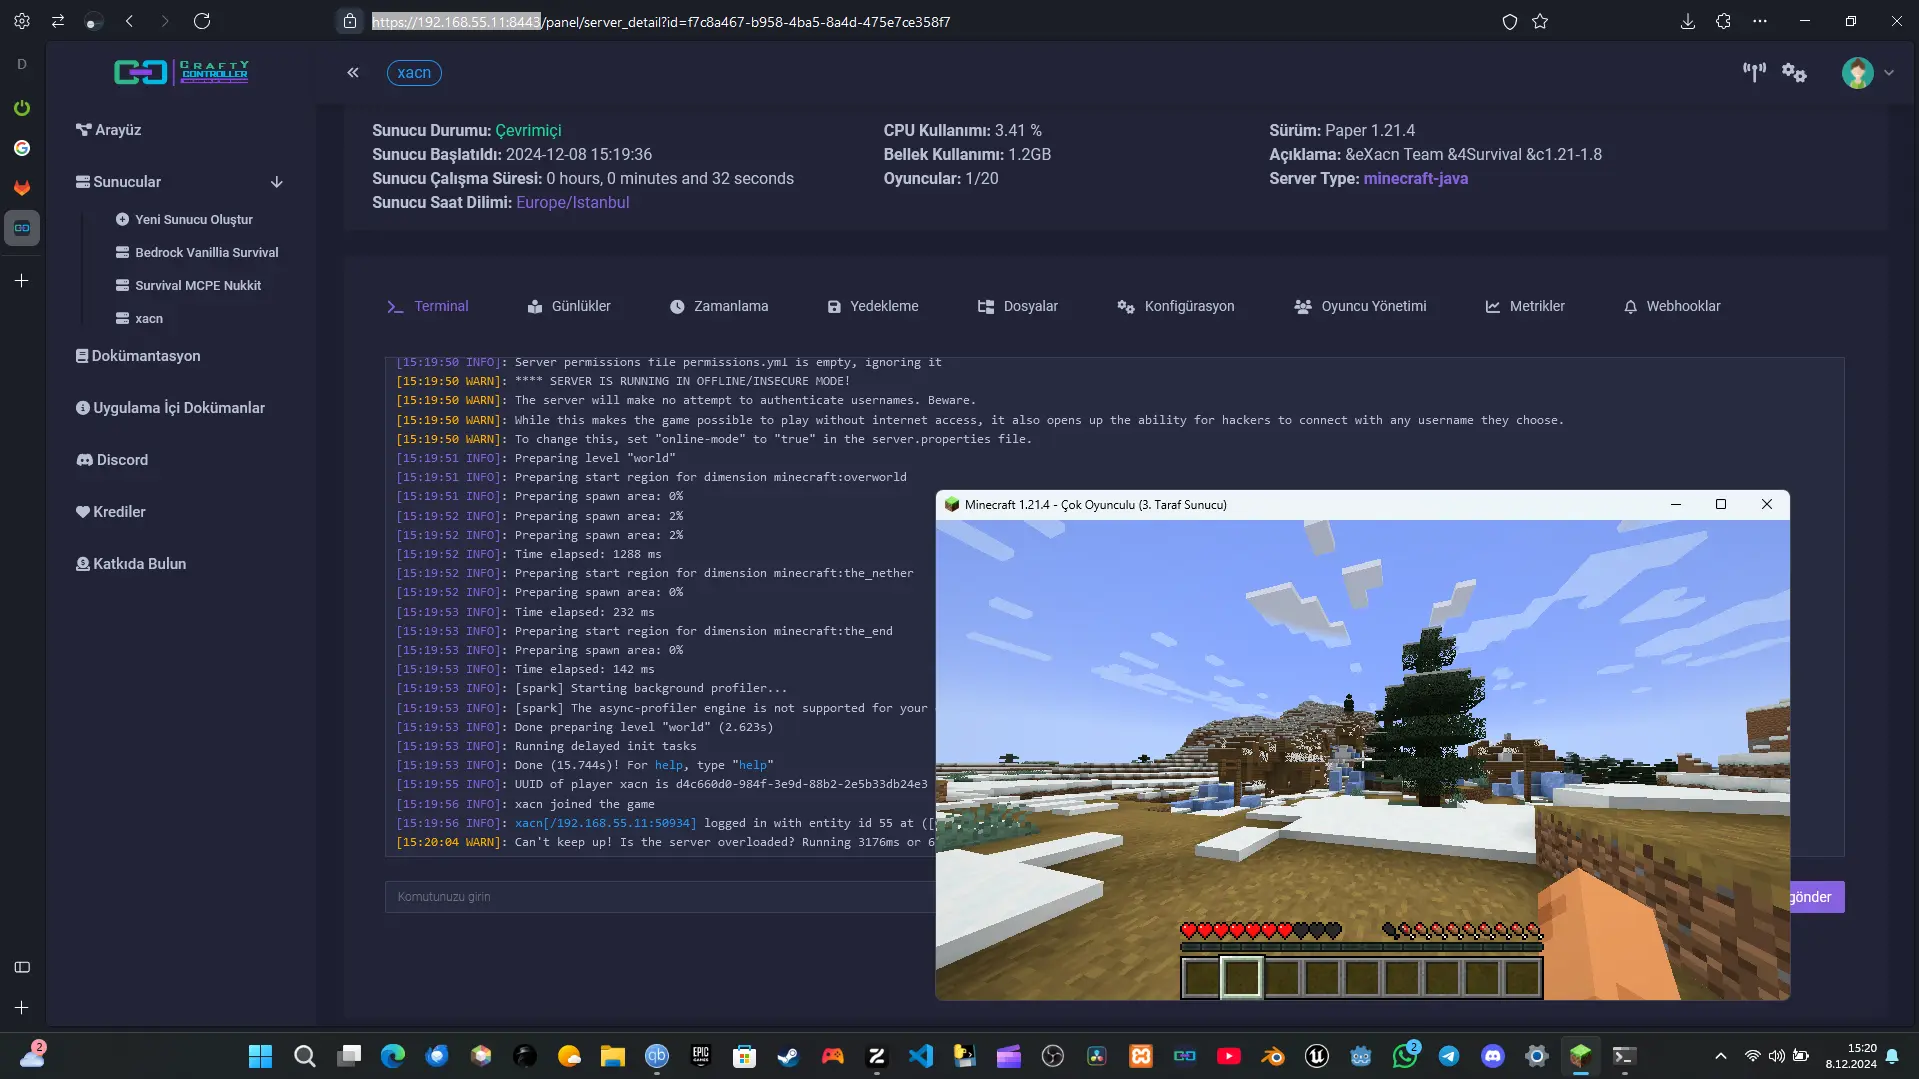Go back with browser back arrow
The width and height of the screenshot is (1919, 1079).
click(129, 21)
